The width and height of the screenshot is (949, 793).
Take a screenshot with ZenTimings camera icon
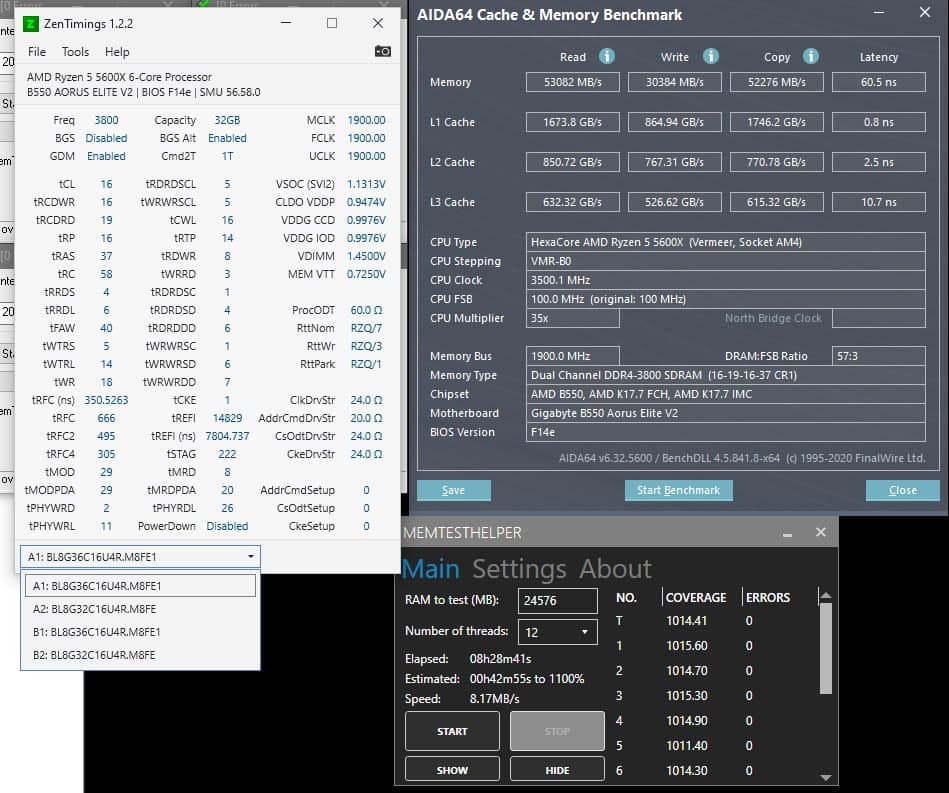(383, 51)
